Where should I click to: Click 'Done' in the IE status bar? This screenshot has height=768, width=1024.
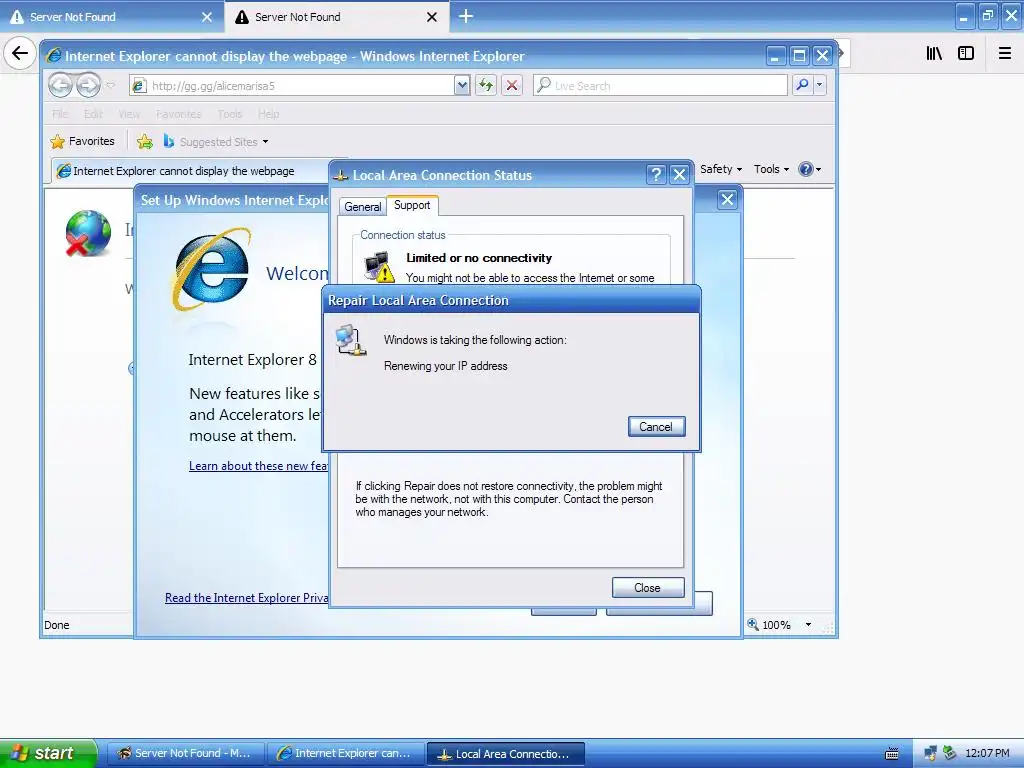pos(57,625)
